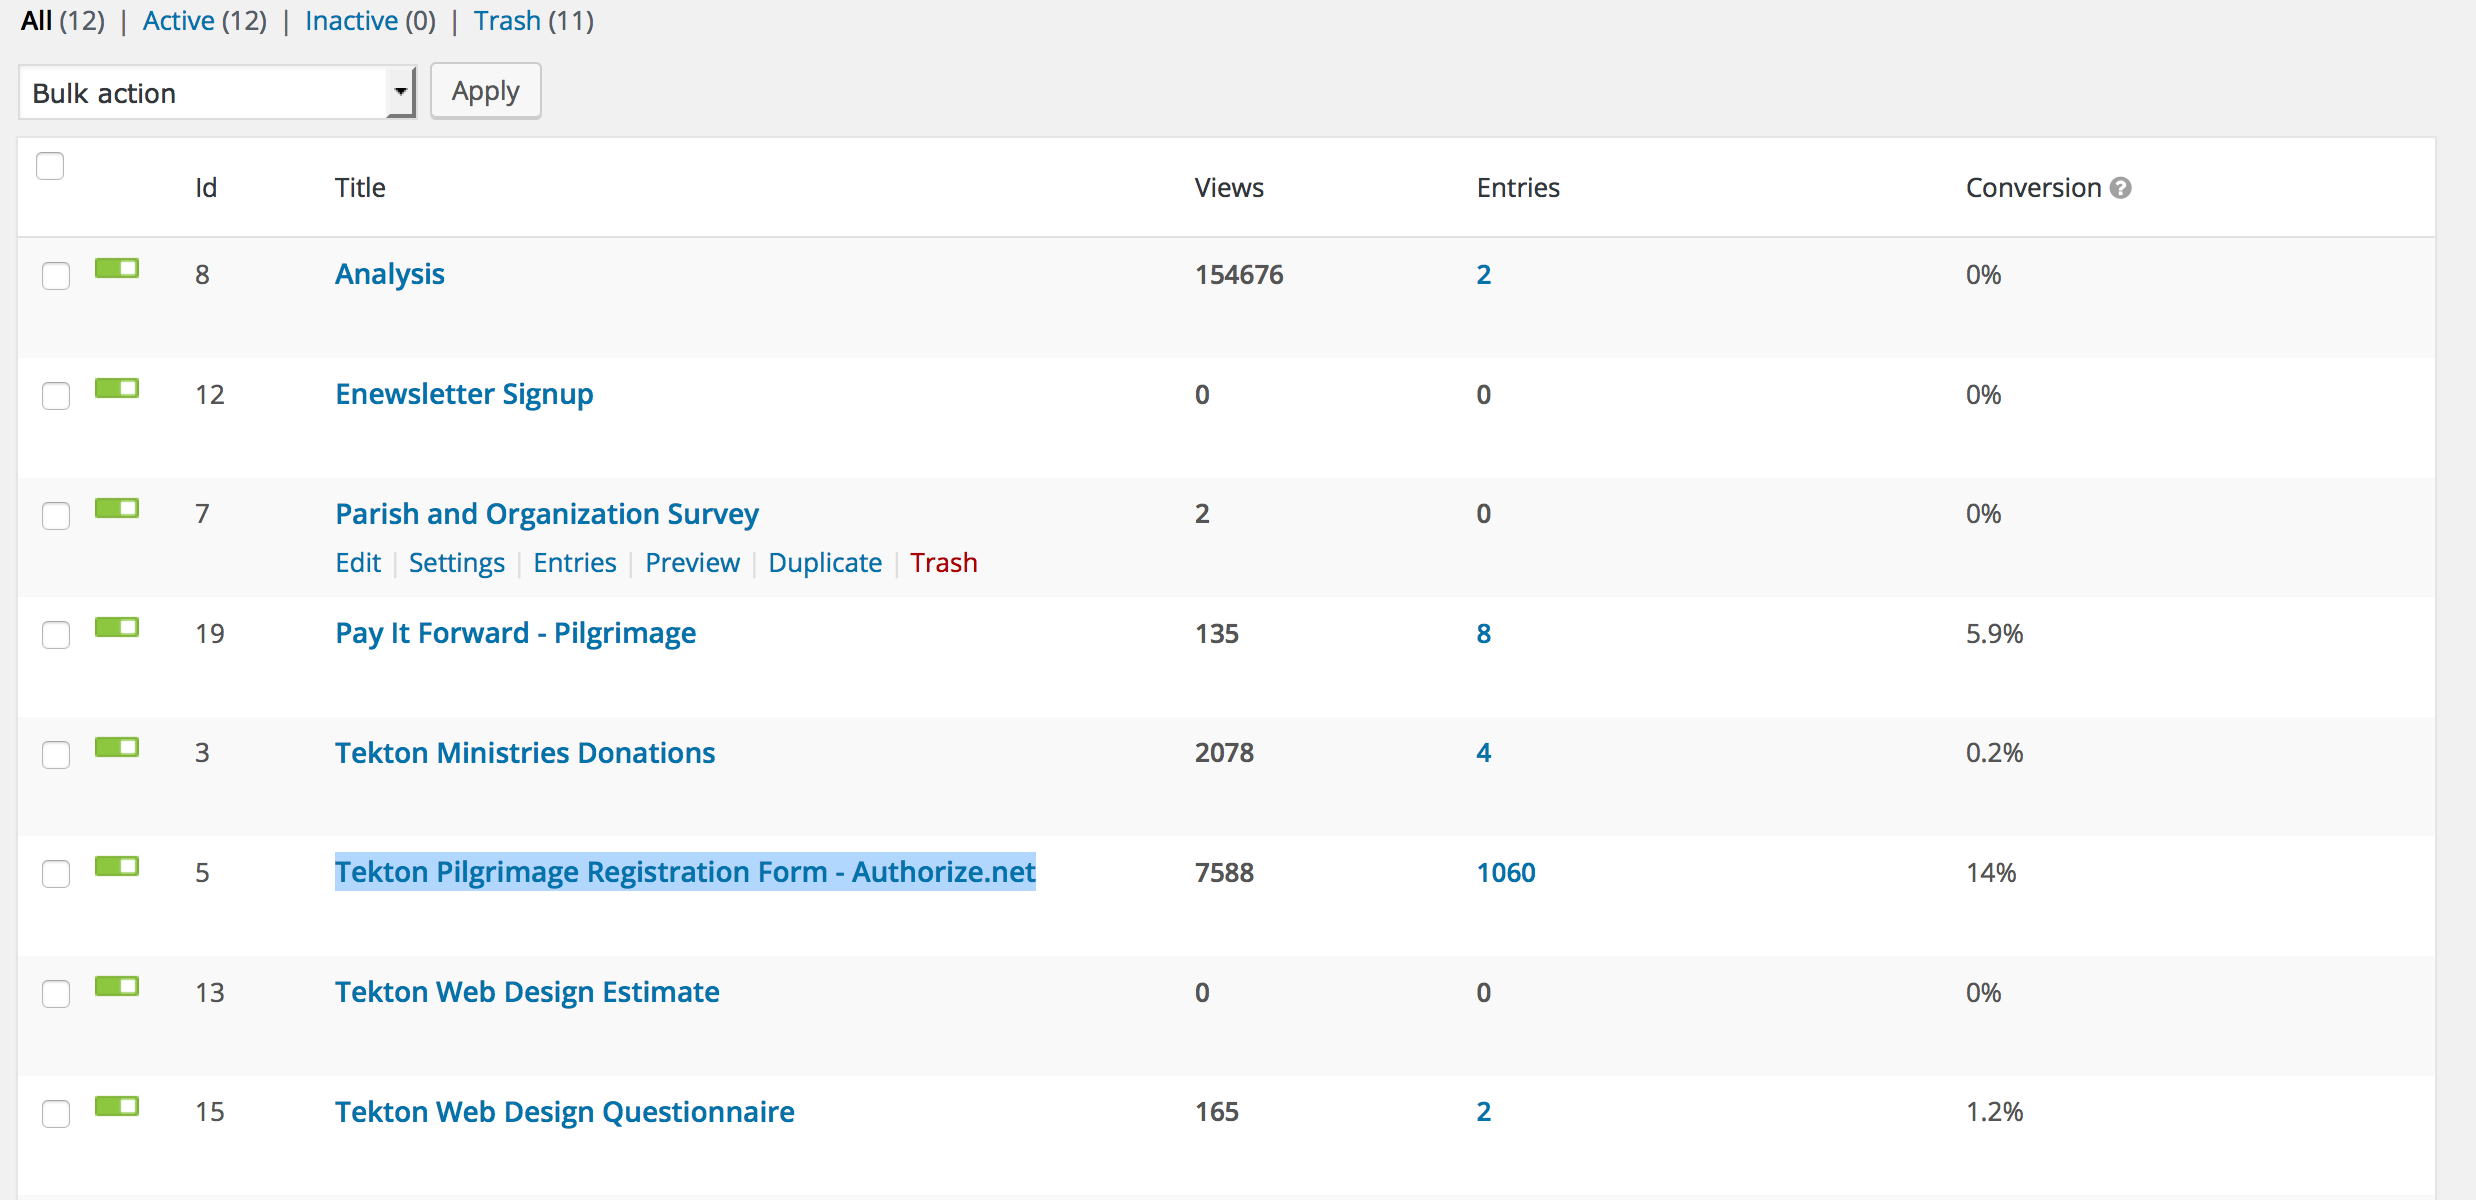Click the Conversion help question-mark icon

click(x=2120, y=188)
